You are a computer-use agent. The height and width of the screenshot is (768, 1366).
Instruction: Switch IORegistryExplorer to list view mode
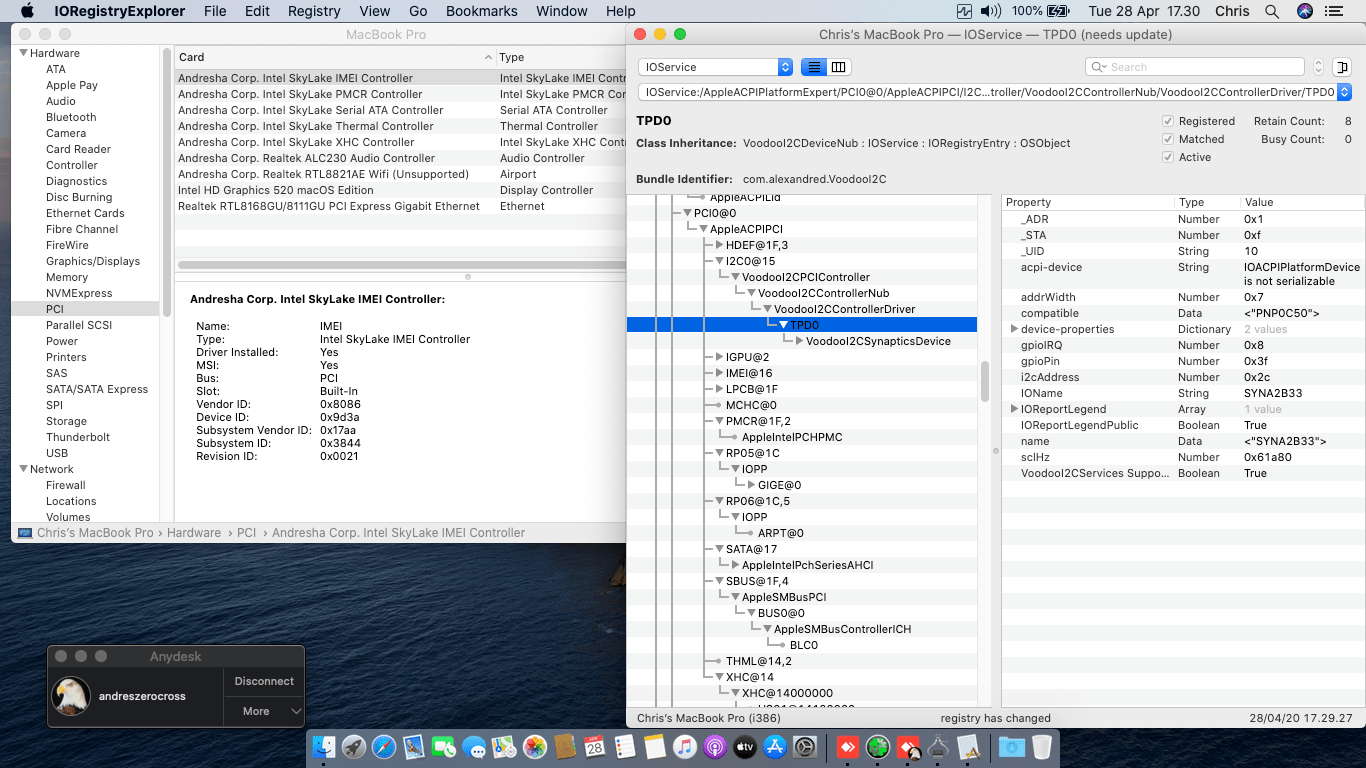[813, 67]
